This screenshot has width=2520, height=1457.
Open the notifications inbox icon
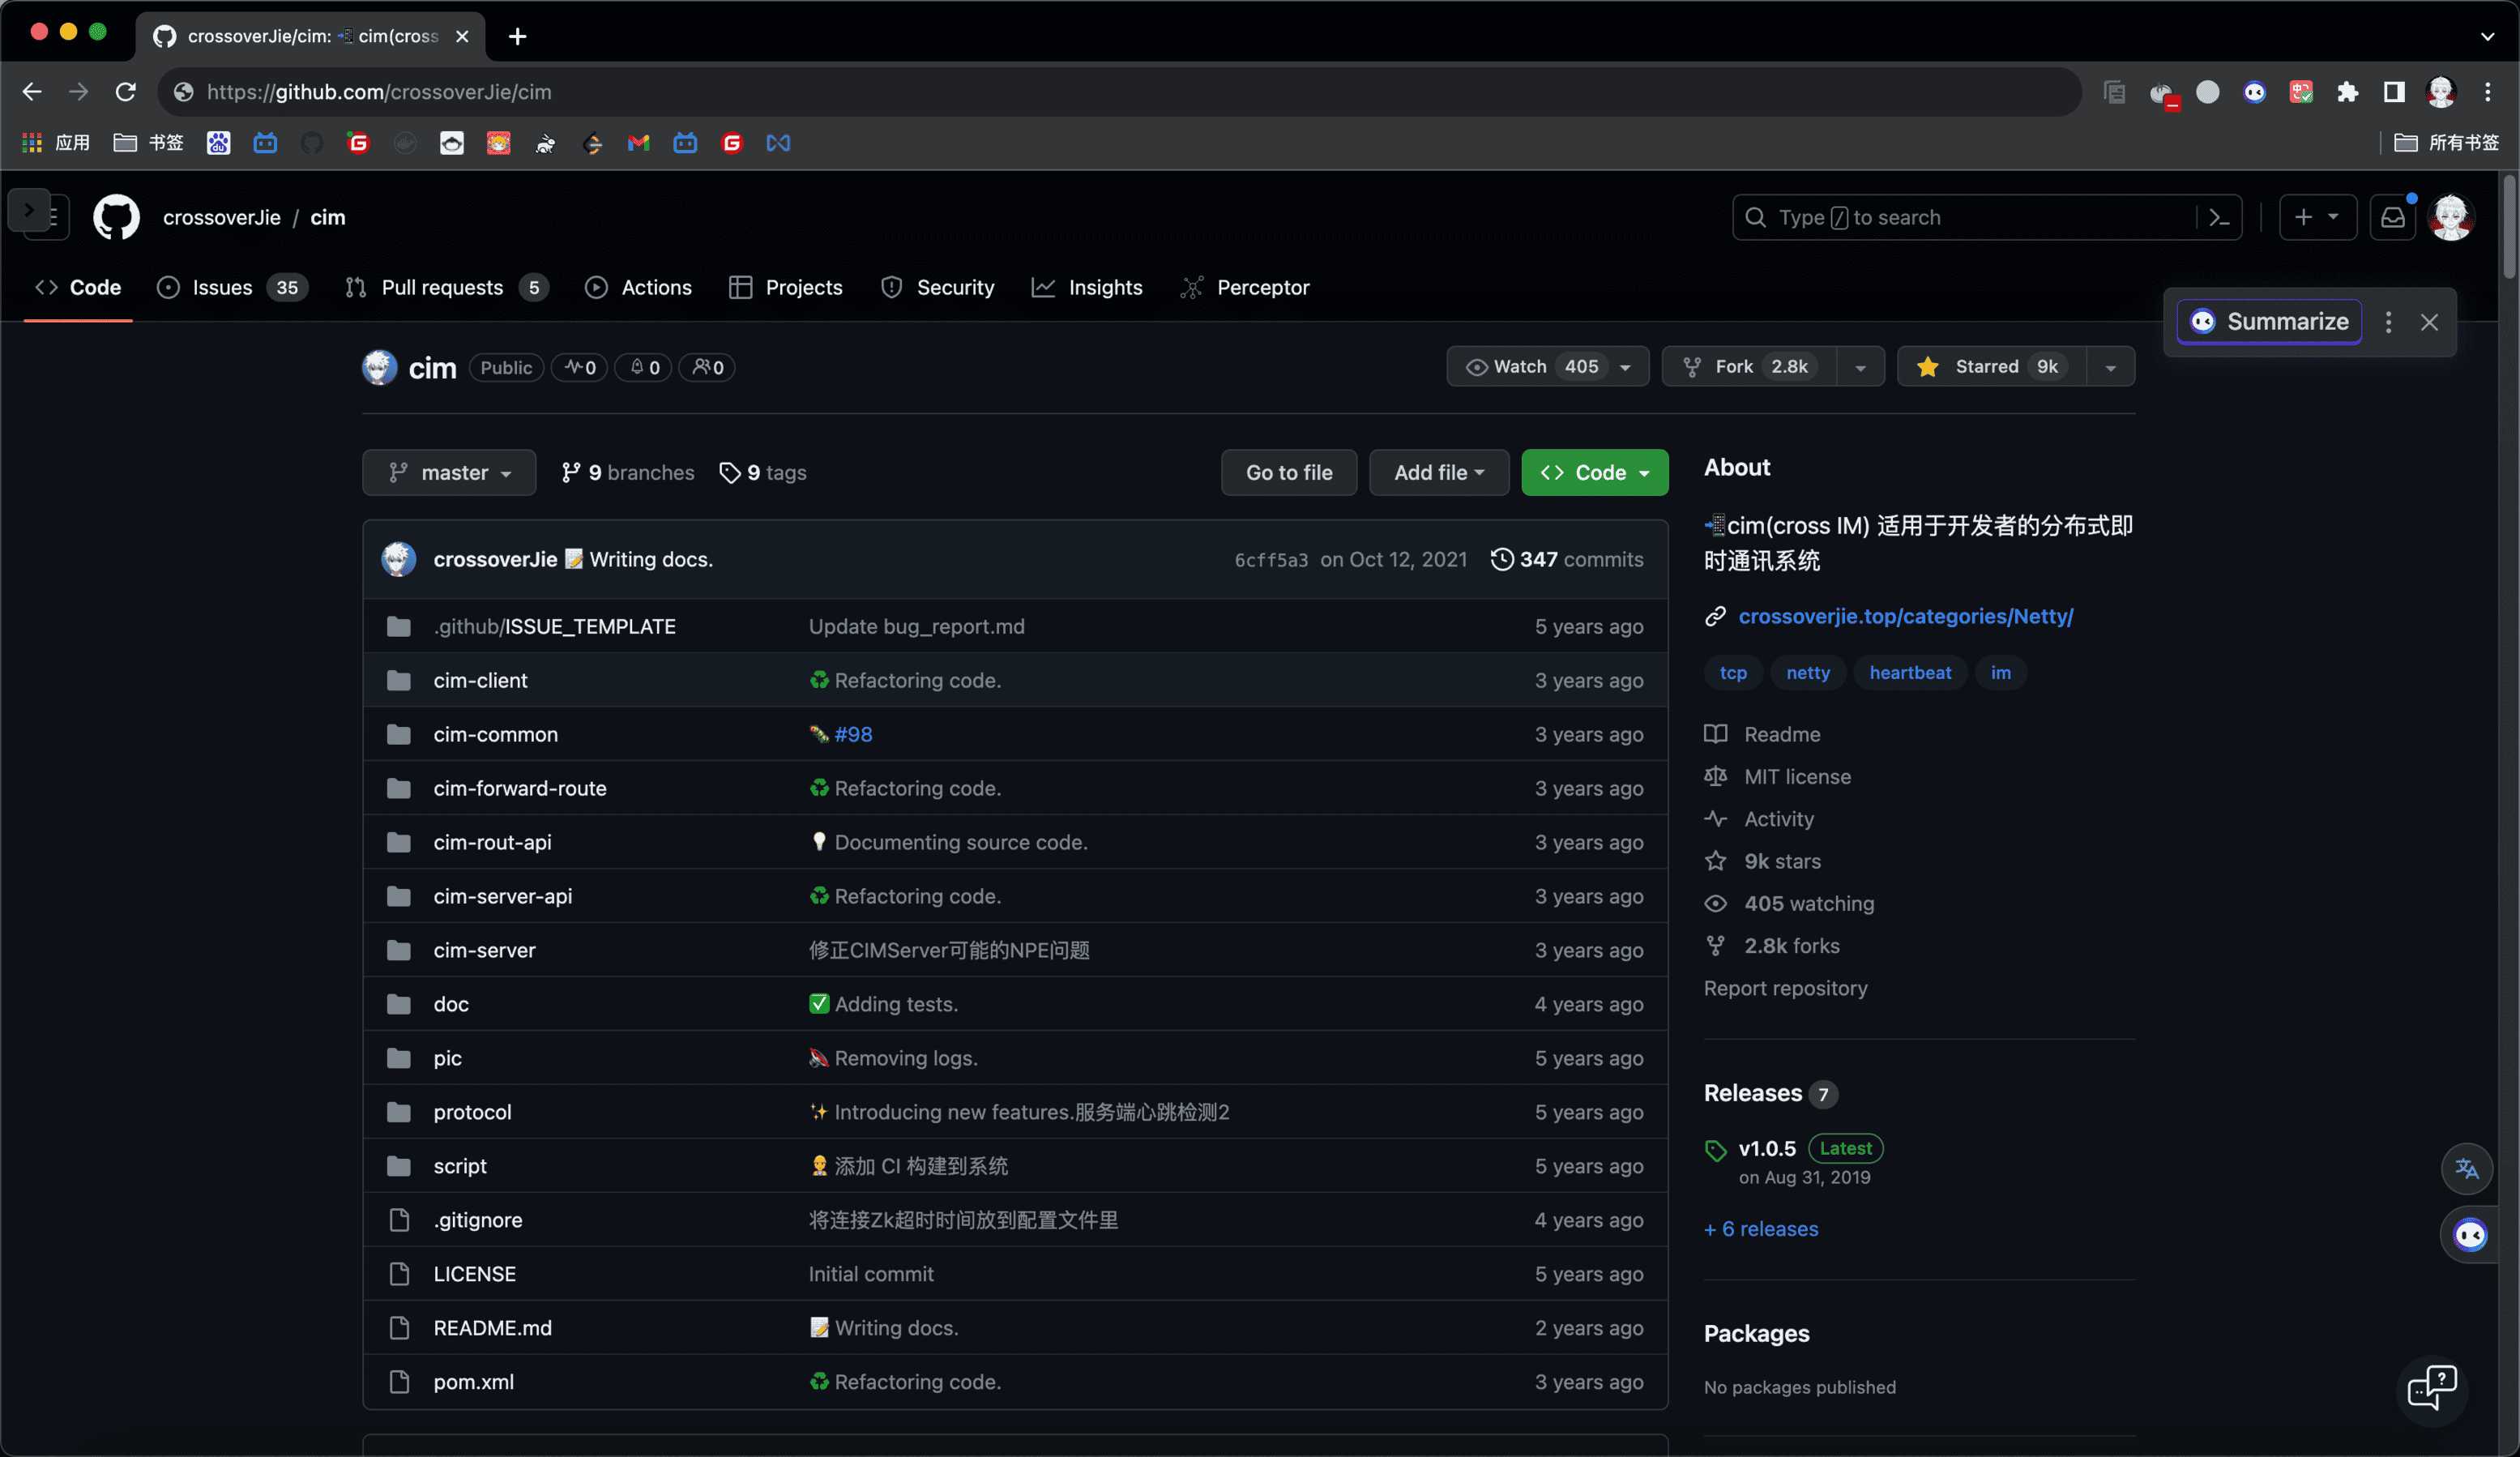point(2392,217)
